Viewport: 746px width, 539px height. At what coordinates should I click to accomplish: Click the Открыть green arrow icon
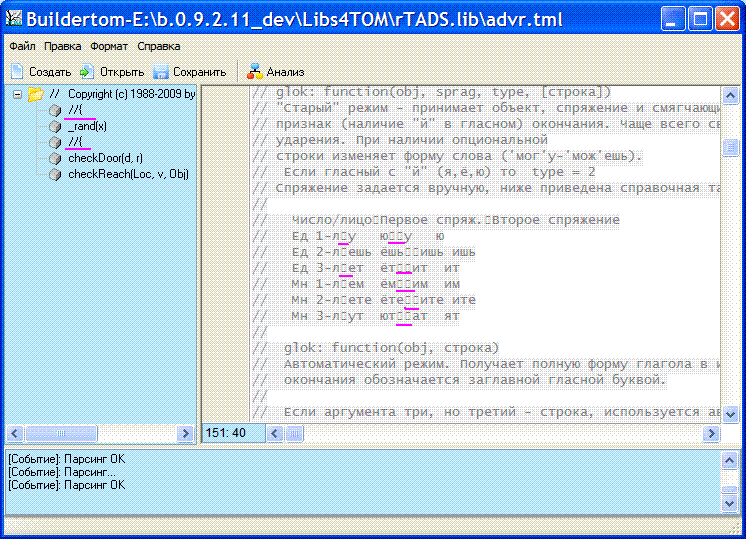87,72
